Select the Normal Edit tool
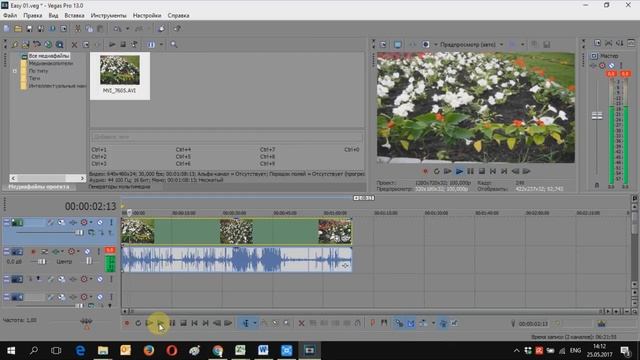 [x=246, y=323]
